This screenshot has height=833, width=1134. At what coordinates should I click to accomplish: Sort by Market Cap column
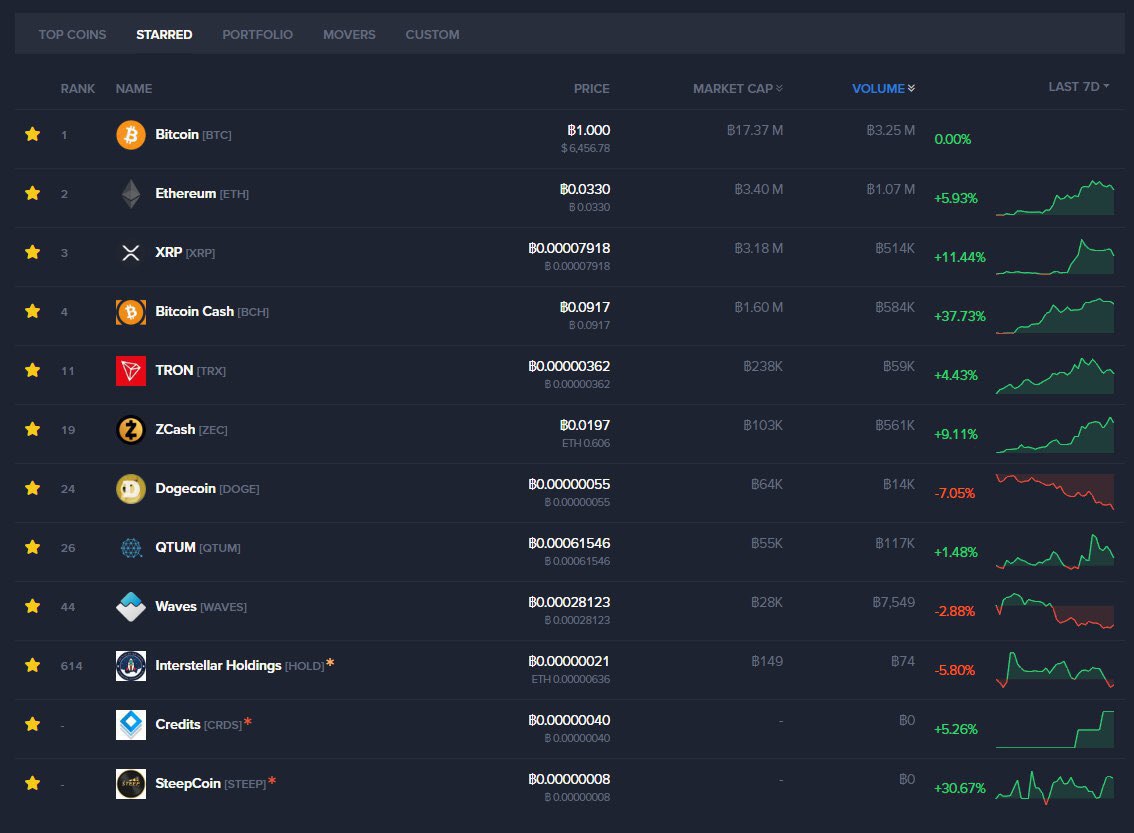pyautogui.click(x=738, y=88)
